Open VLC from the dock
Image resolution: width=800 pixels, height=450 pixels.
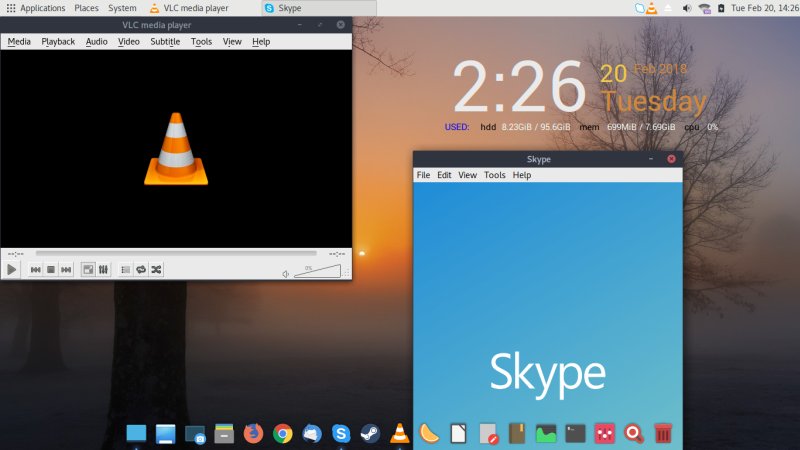point(399,433)
